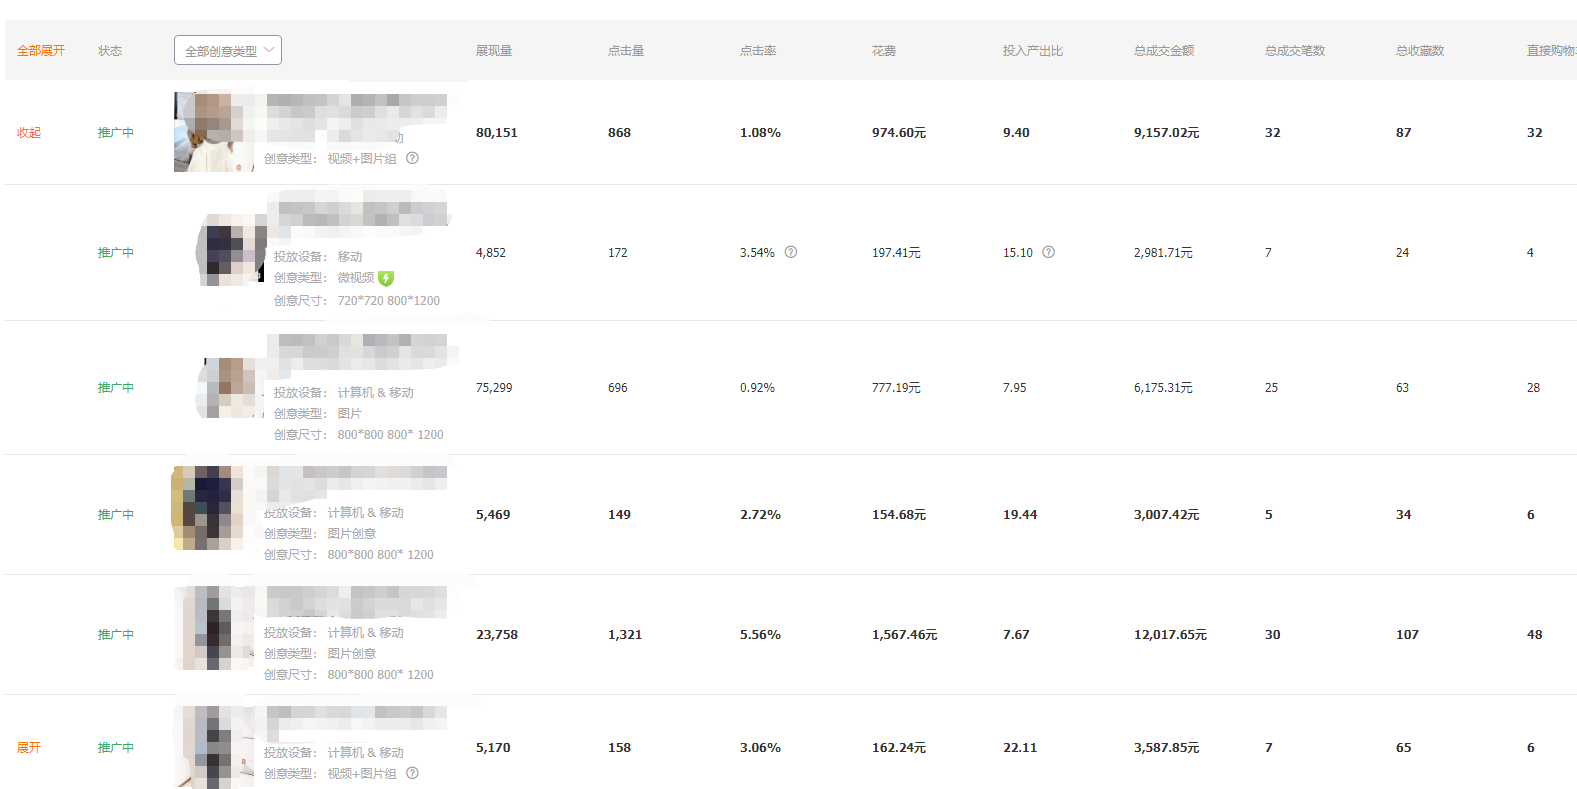Click help icon beside first row 视频+图片组

[x=412, y=158]
